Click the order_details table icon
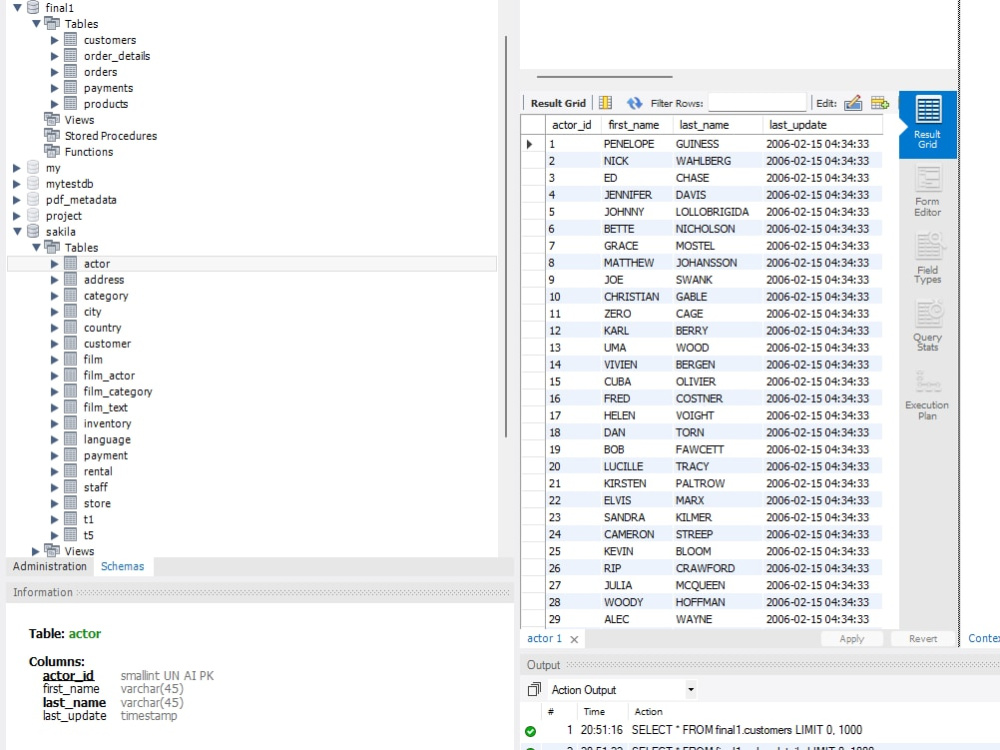The height and width of the screenshot is (750, 1000). pos(71,55)
